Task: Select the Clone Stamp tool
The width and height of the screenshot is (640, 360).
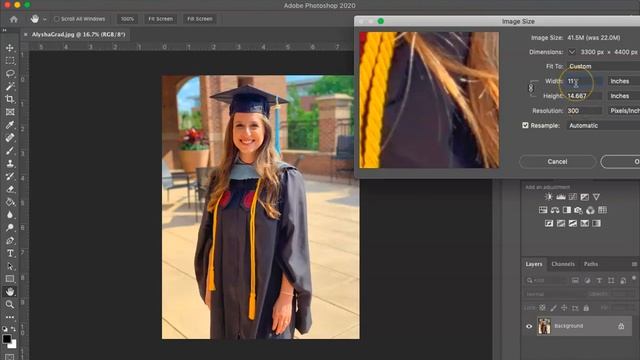Action: click(10, 163)
